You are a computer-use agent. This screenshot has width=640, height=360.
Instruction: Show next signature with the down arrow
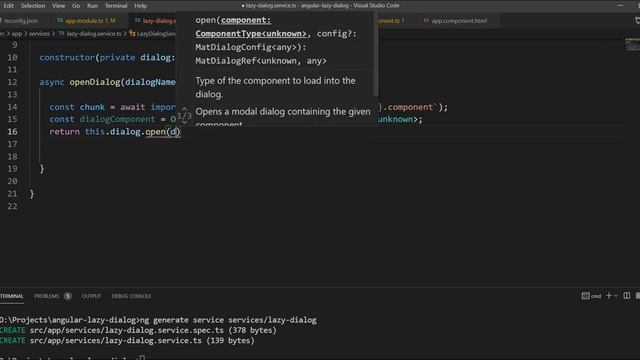click(184, 122)
